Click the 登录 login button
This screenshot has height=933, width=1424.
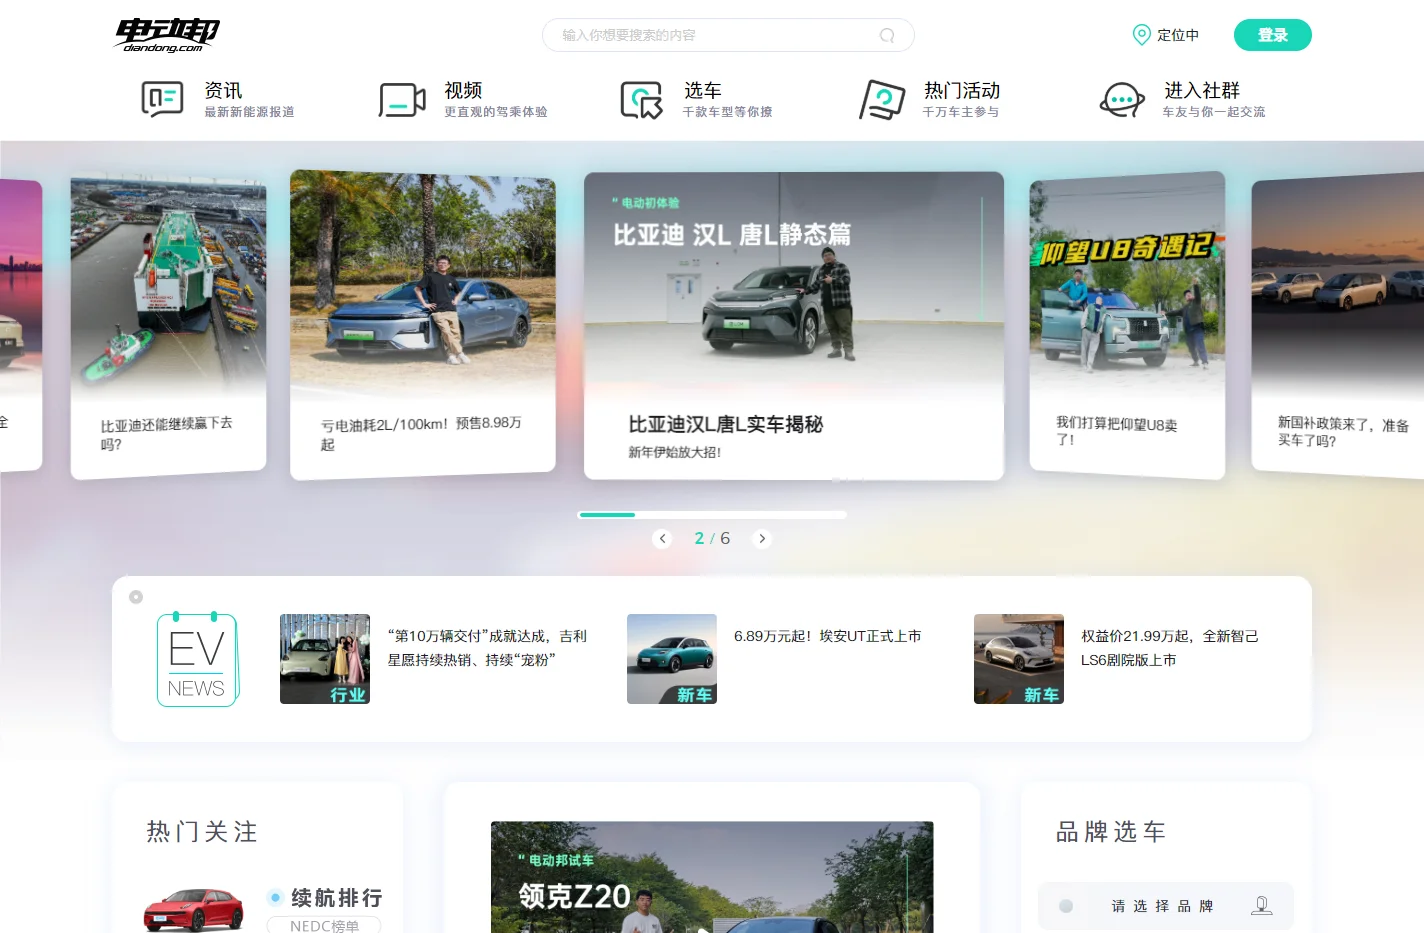(x=1273, y=35)
